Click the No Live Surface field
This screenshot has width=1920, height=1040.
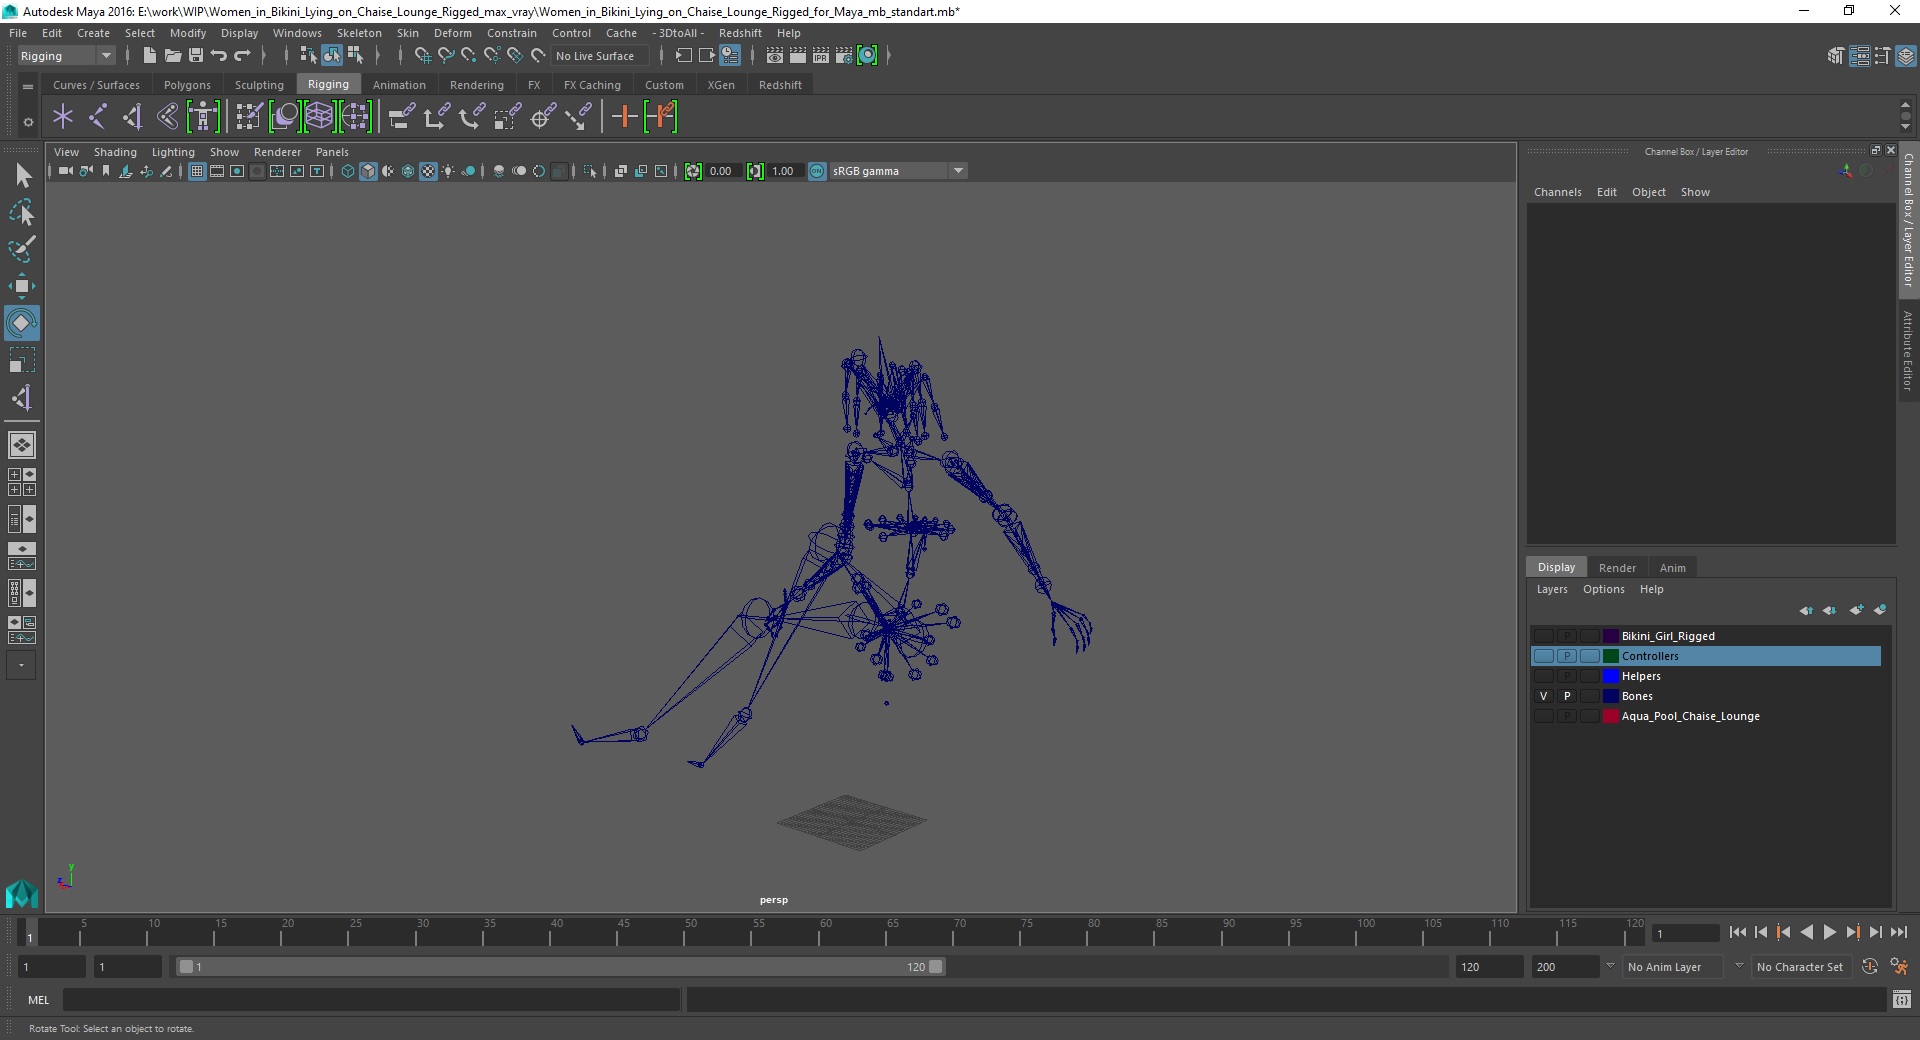[x=599, y=56]
